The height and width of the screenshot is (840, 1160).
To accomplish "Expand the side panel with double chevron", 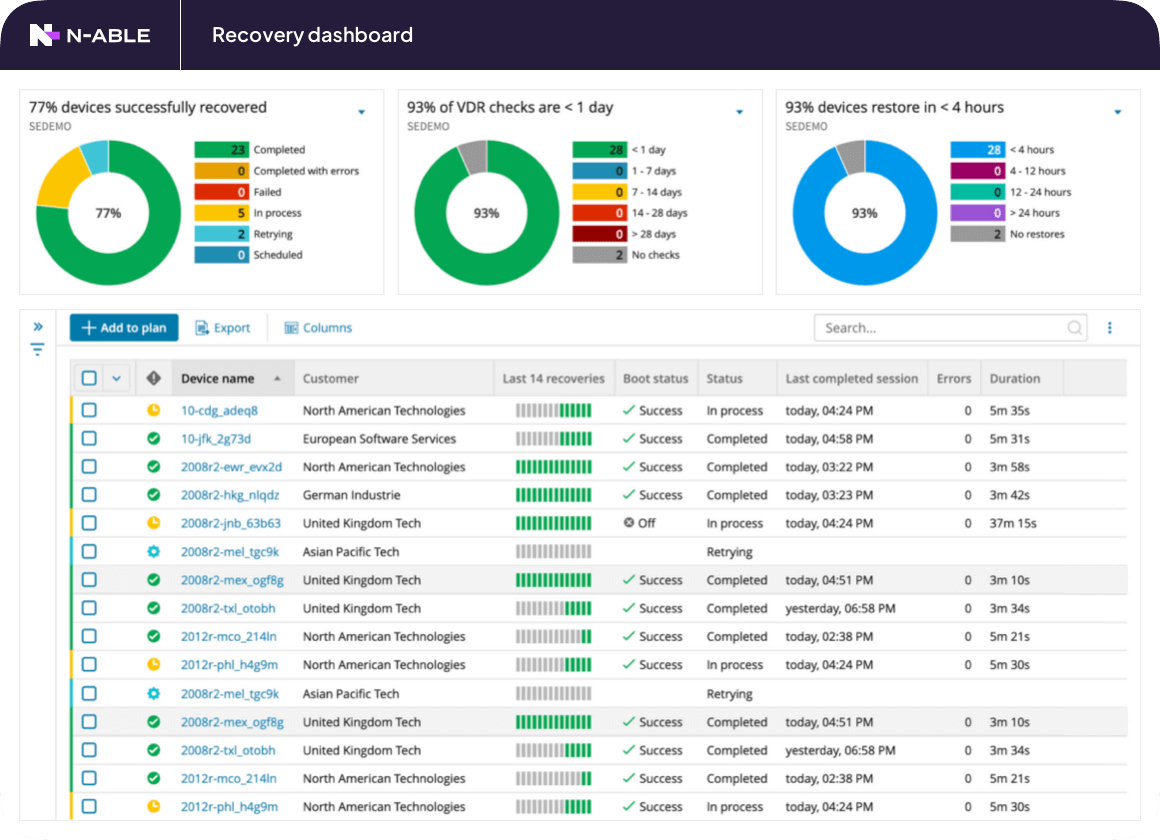I will point(38,326).
